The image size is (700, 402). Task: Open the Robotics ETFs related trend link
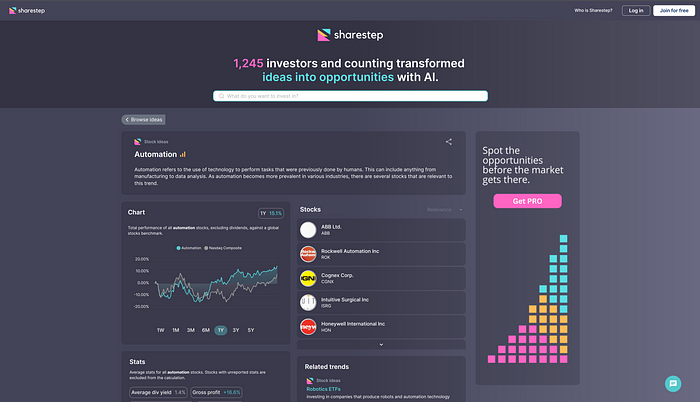(323, 389)
